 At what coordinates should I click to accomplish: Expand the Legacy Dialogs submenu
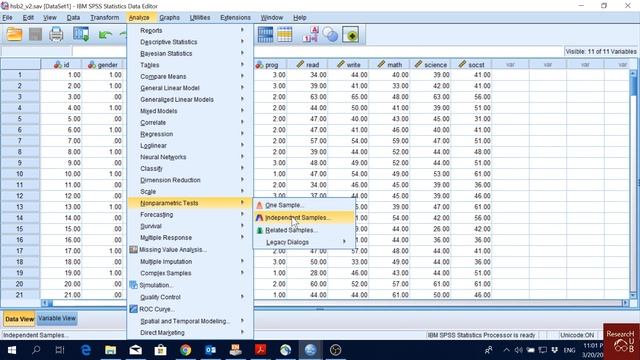304,242
